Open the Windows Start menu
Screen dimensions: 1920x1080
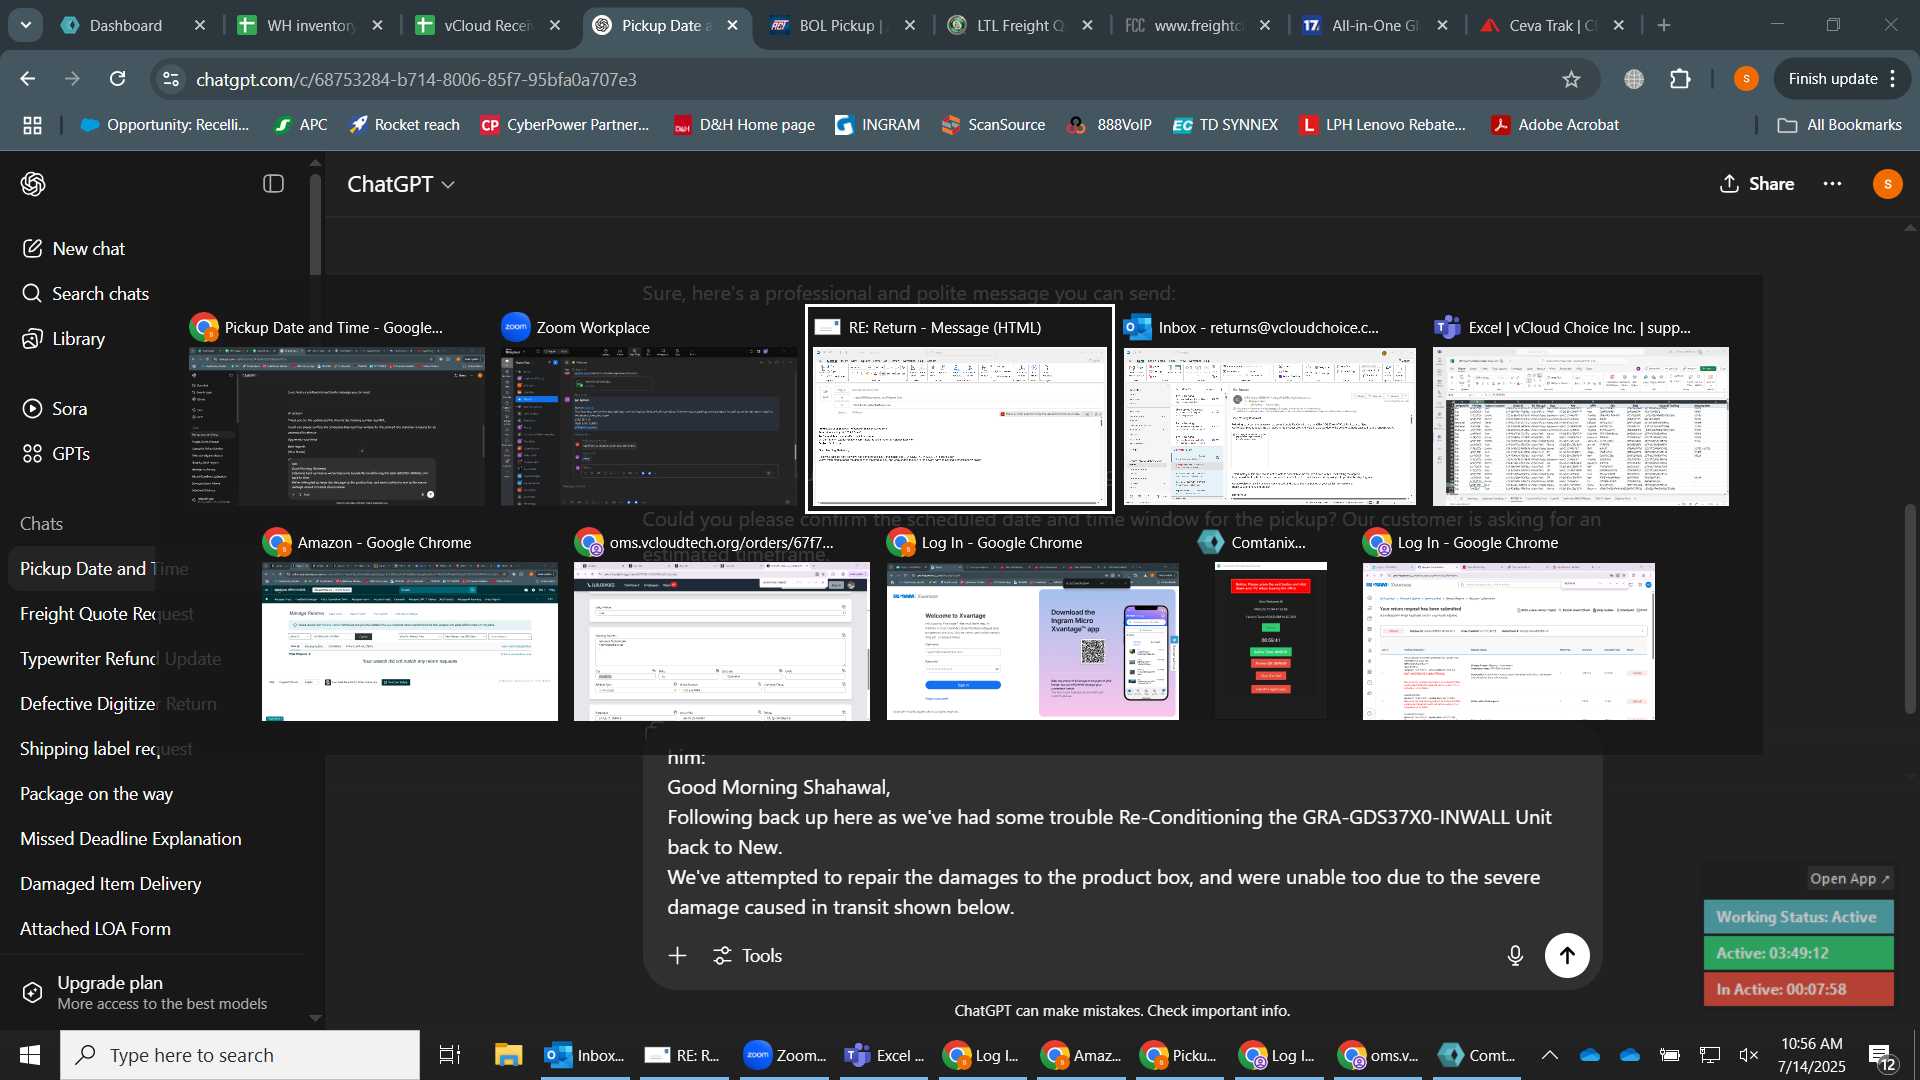[29, 1055]
